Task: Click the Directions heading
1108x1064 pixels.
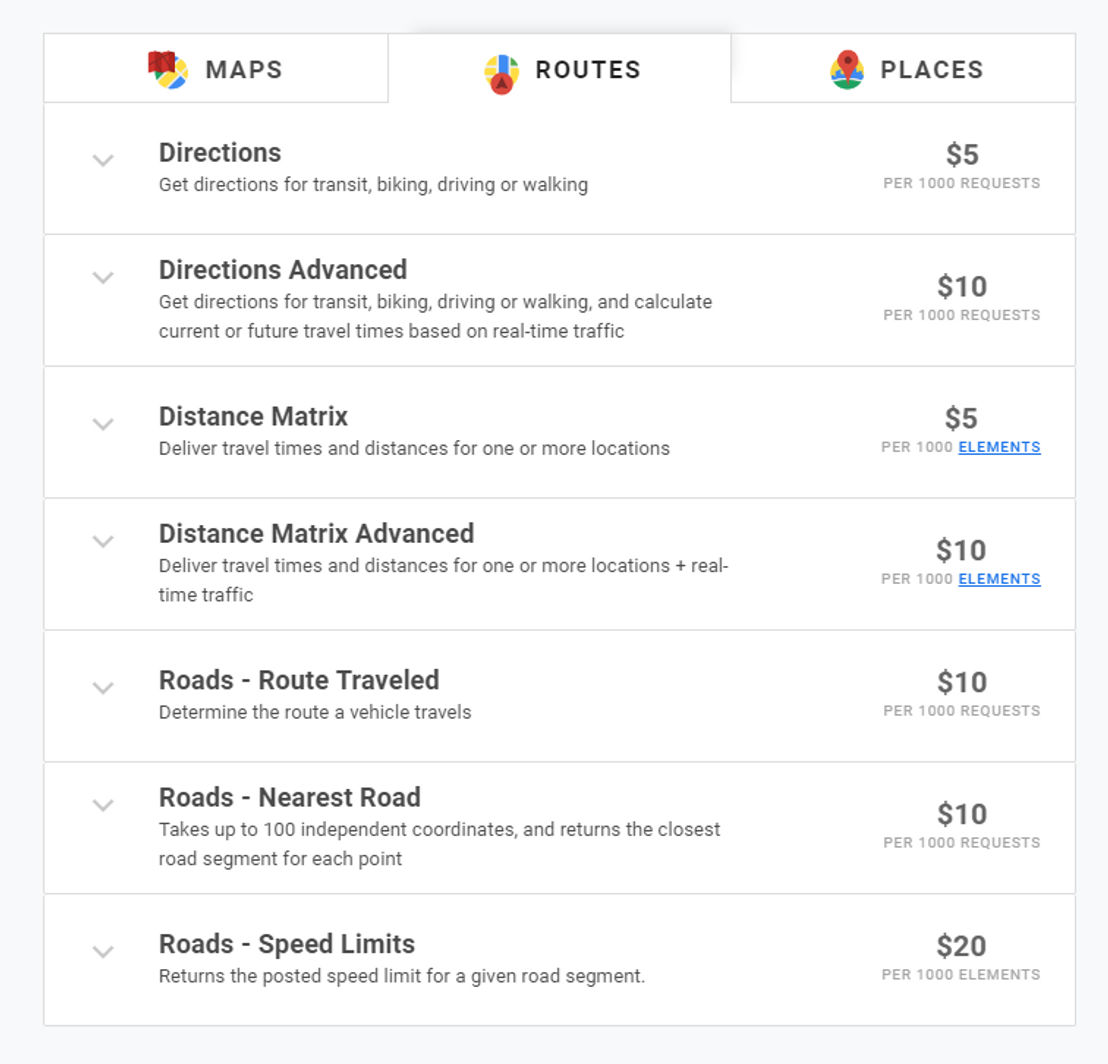Action: 220,153
